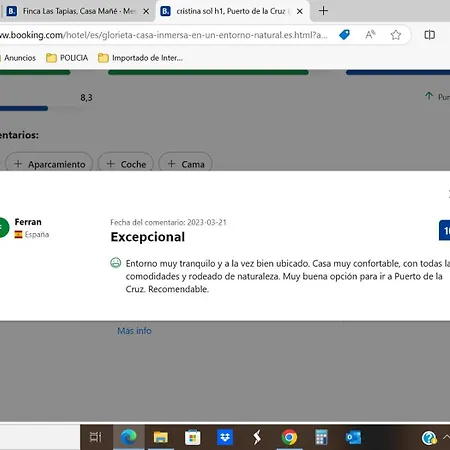Toggle the Aparcamiento topic filter
This screenshot has width=450, height=450.
coord(50,164)
